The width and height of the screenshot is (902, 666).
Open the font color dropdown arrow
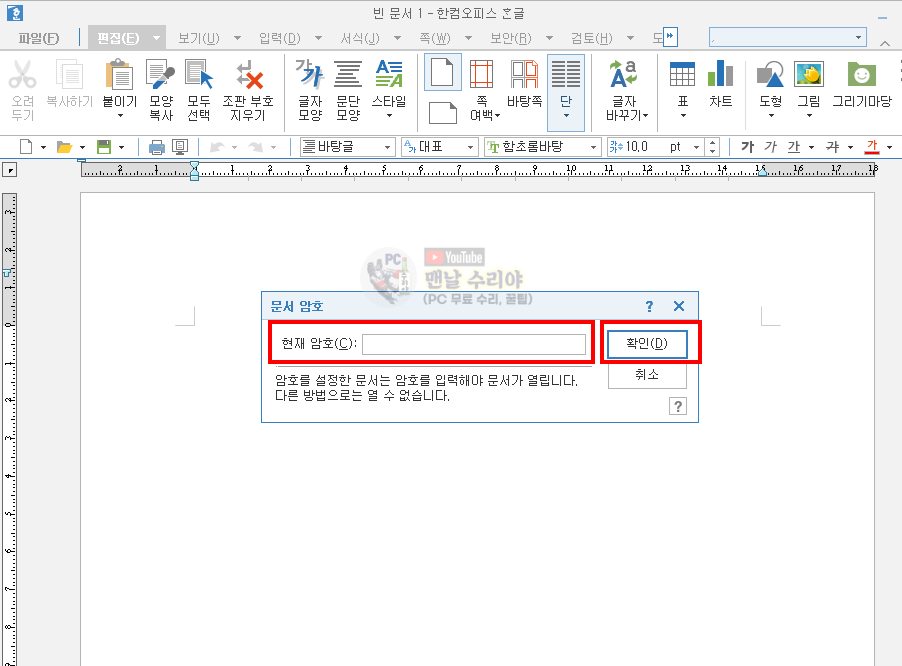890,148
